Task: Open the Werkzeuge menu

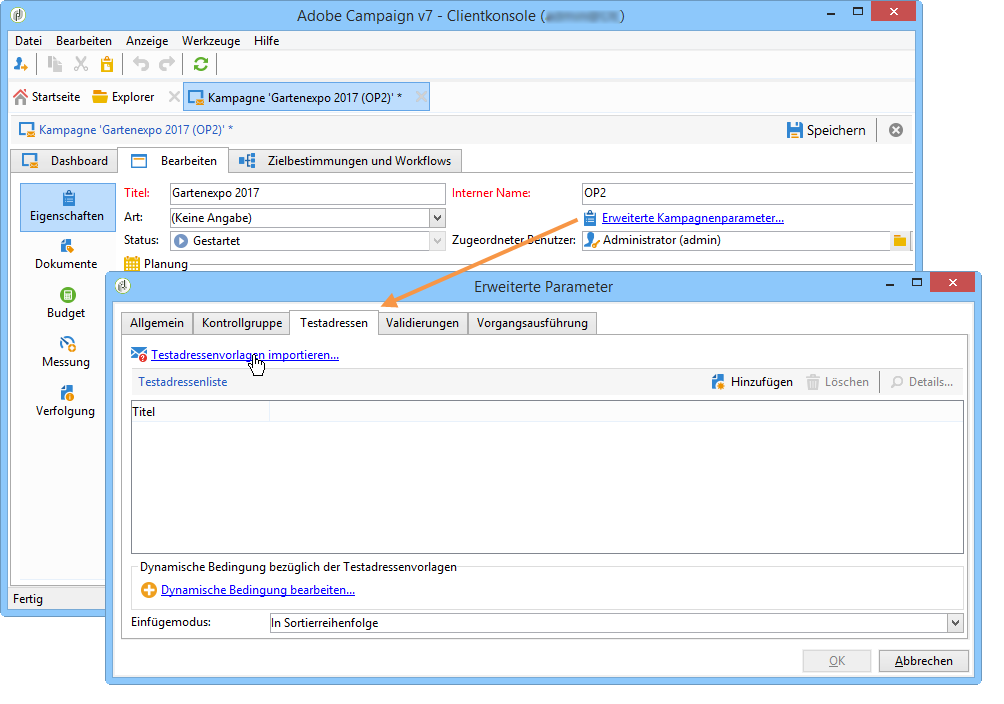Action: pyautogui.click(x=211, y=41)
